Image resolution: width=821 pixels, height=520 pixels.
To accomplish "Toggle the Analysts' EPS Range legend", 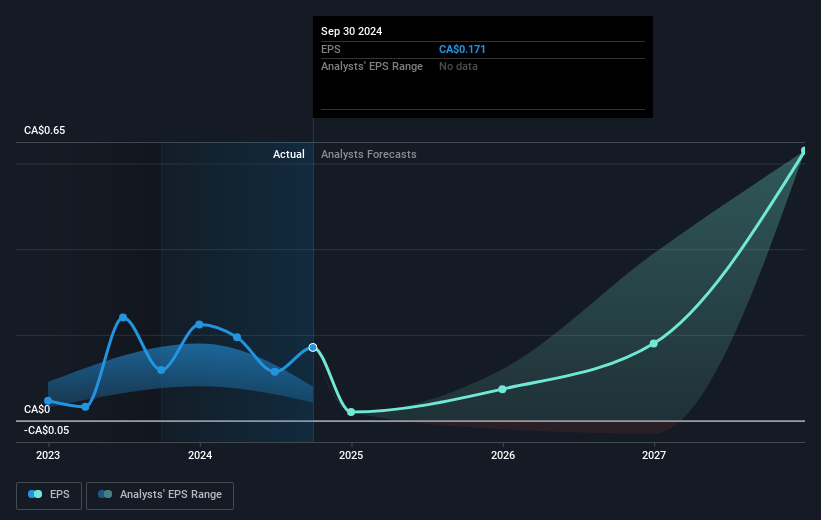I will [x=160, y=495].
